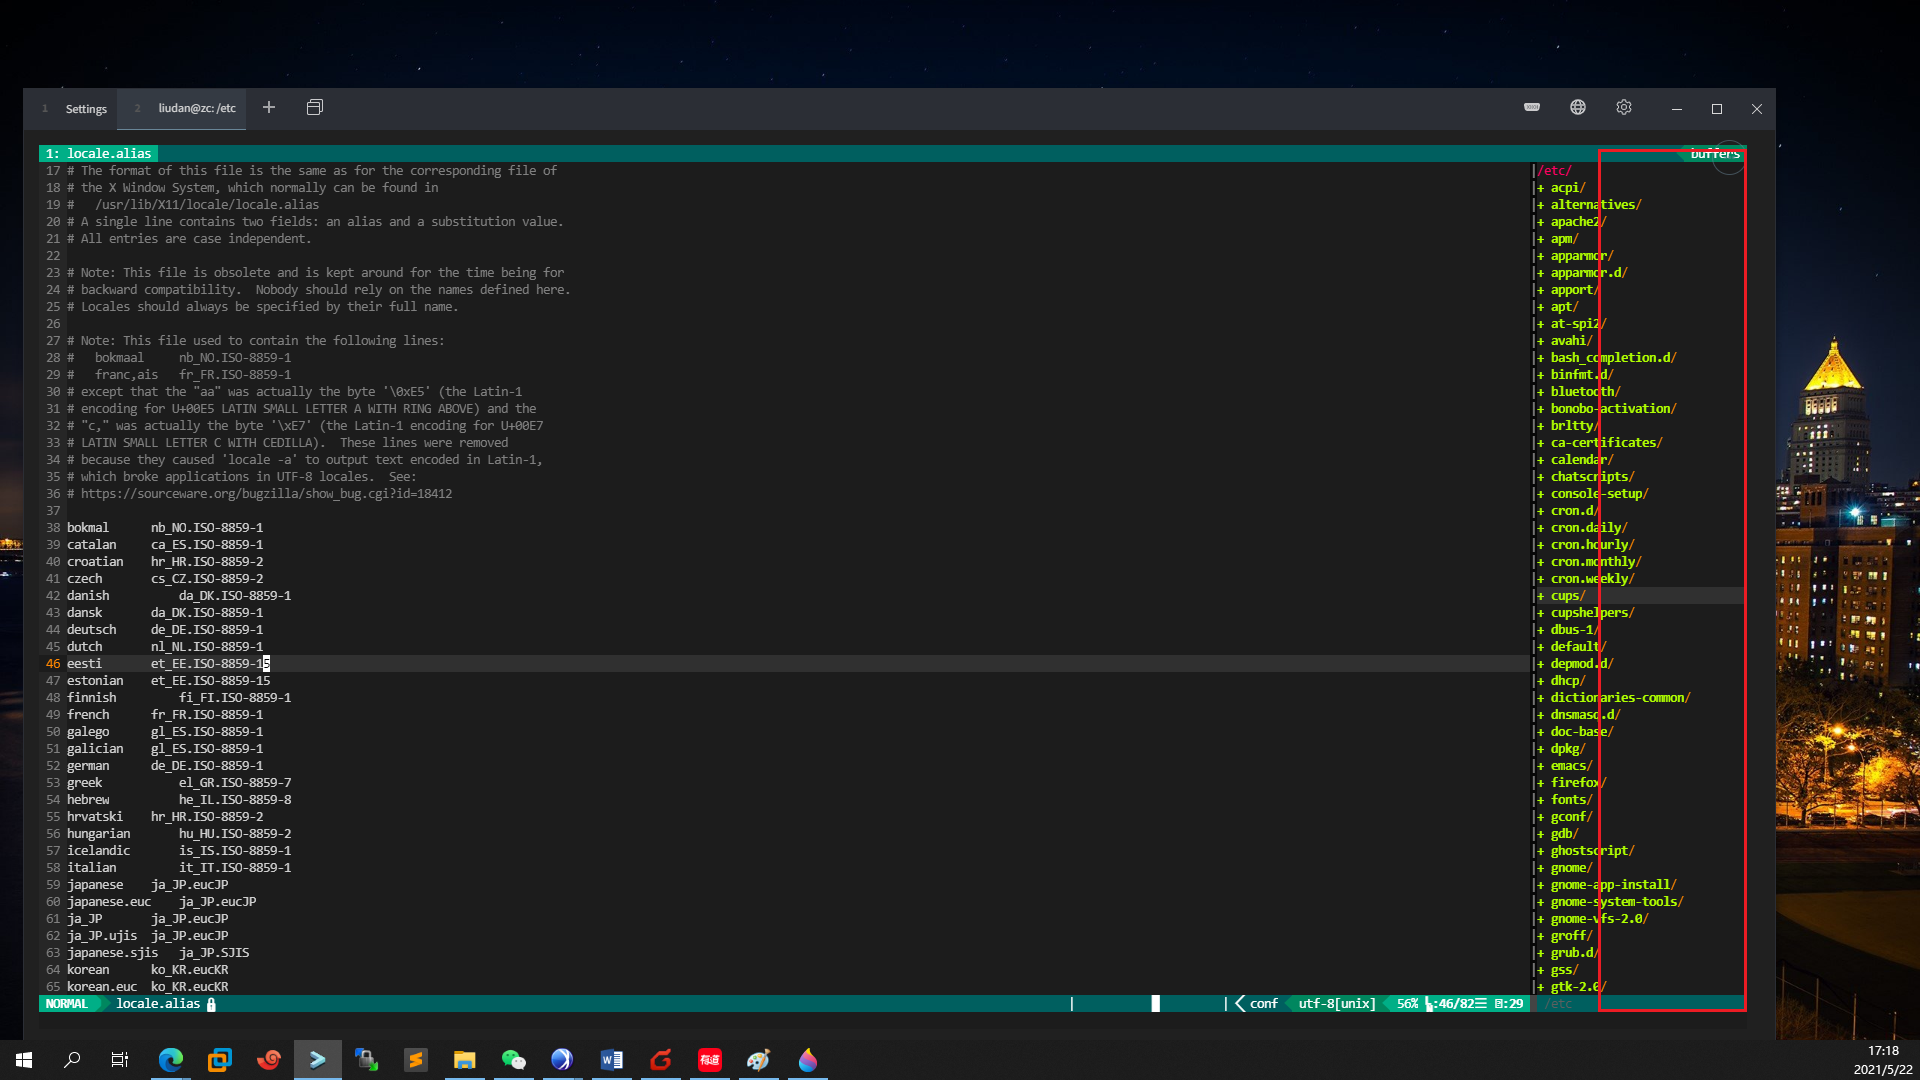This screenshot has width=1920, height=1080.
Task: Switch to the Settings tab
Action: [86, 108]
